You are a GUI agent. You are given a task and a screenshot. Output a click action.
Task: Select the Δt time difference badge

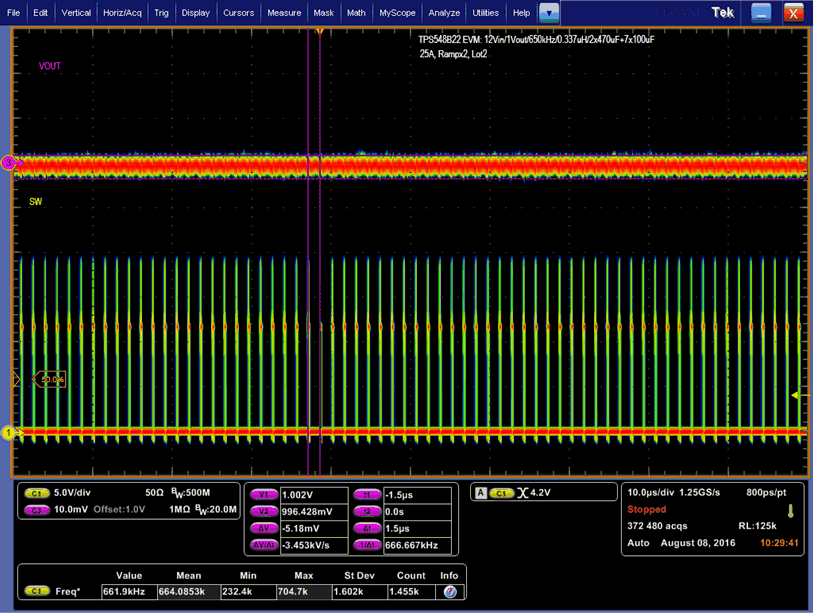(x=368, y=527)
